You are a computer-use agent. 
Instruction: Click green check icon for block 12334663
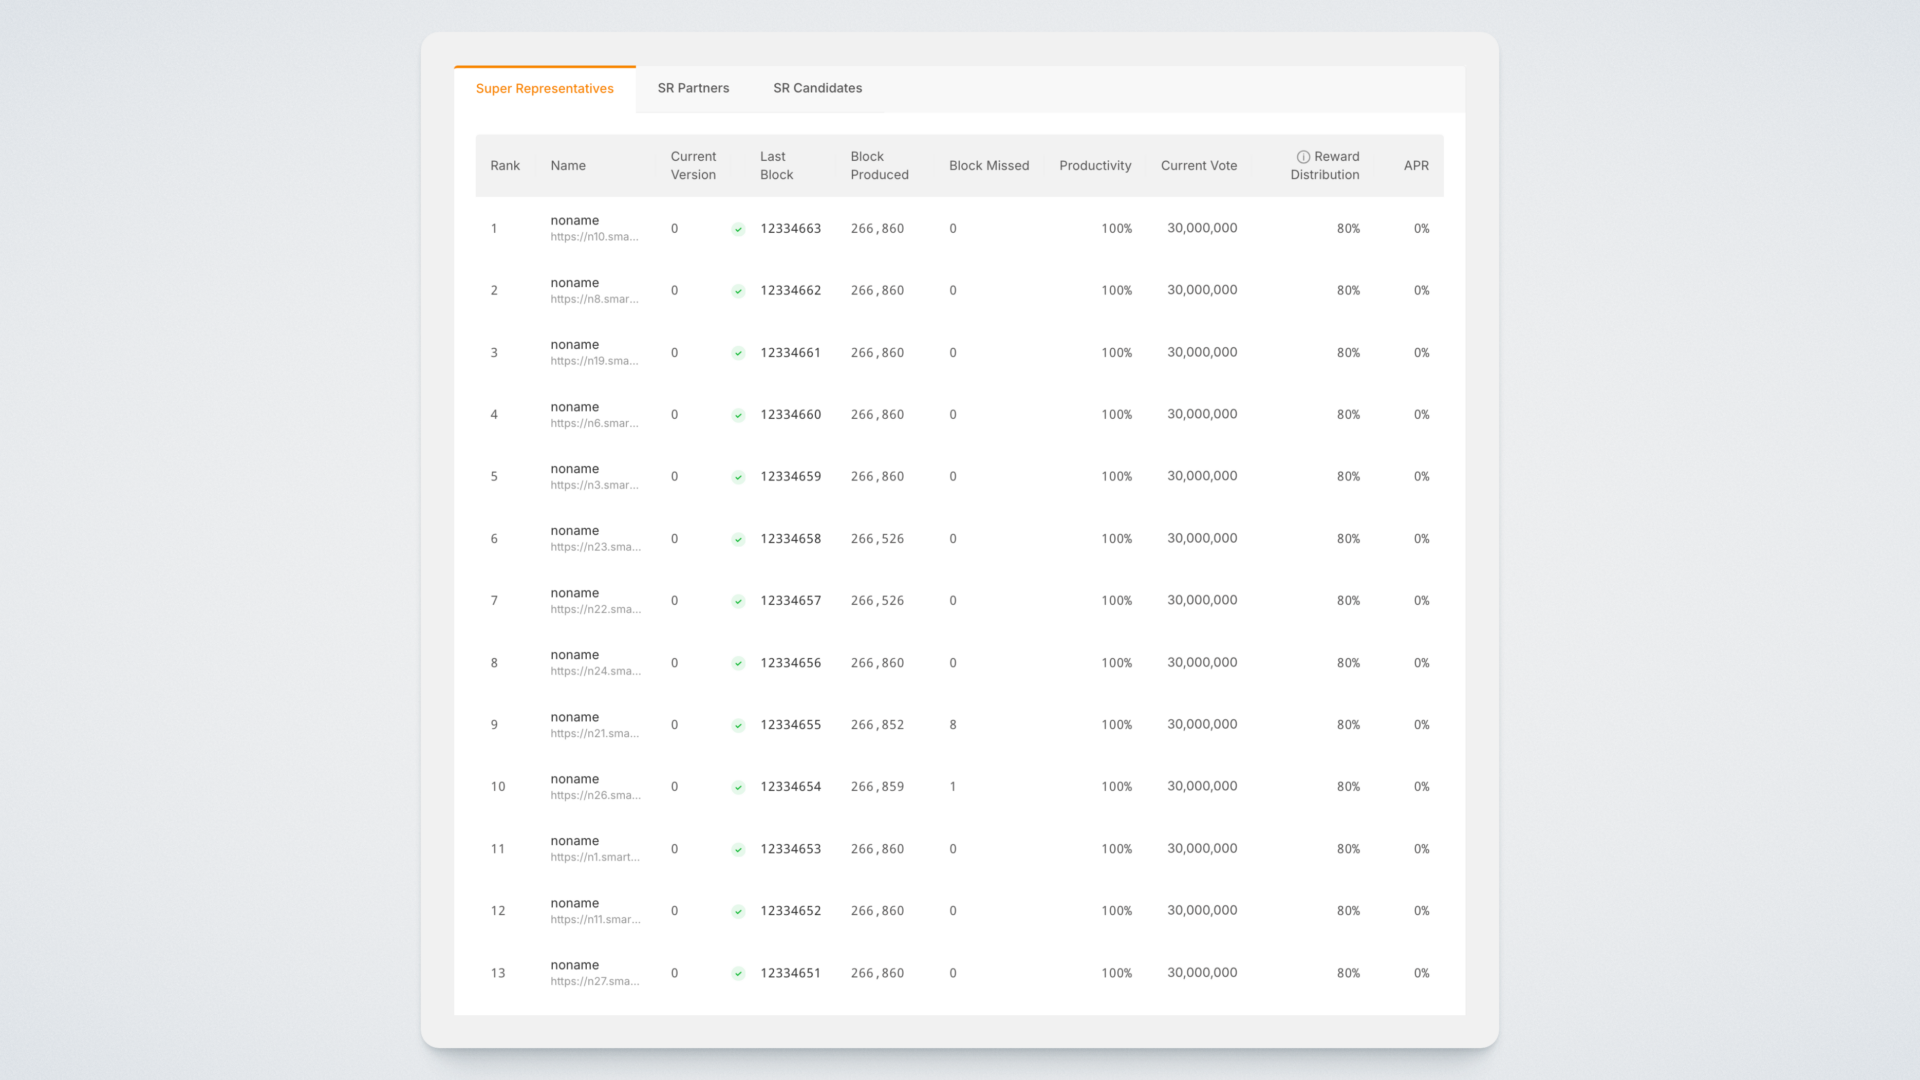(738, 229)
